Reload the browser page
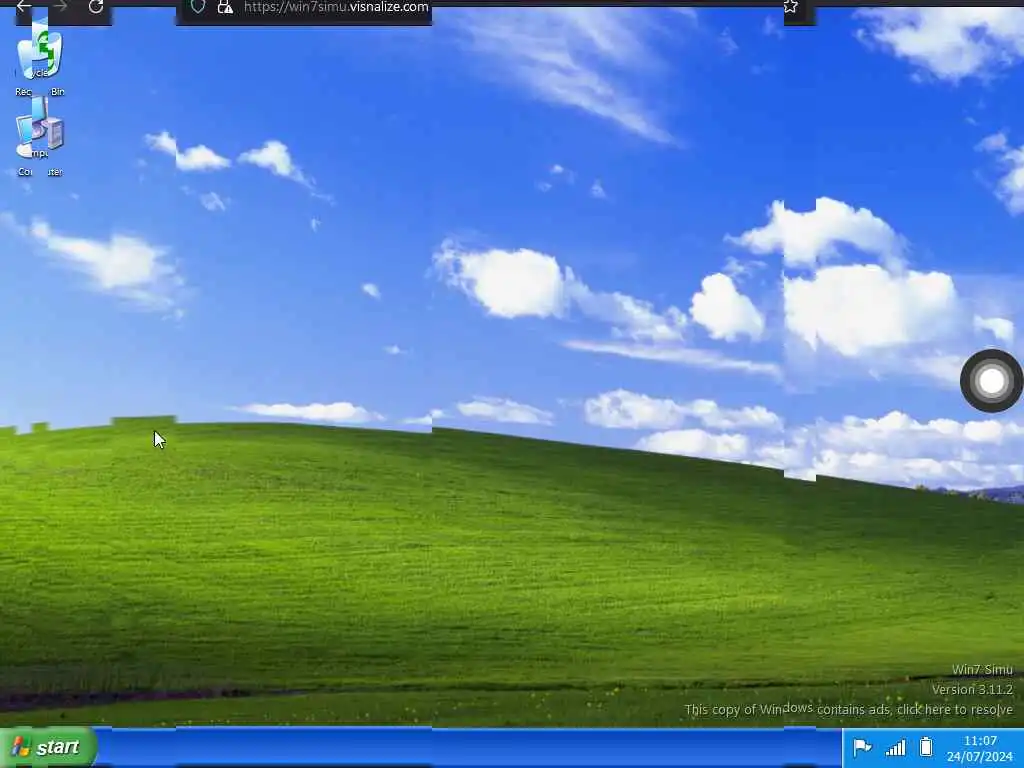This screenshot has width=1024, height=768. point(96,7)
